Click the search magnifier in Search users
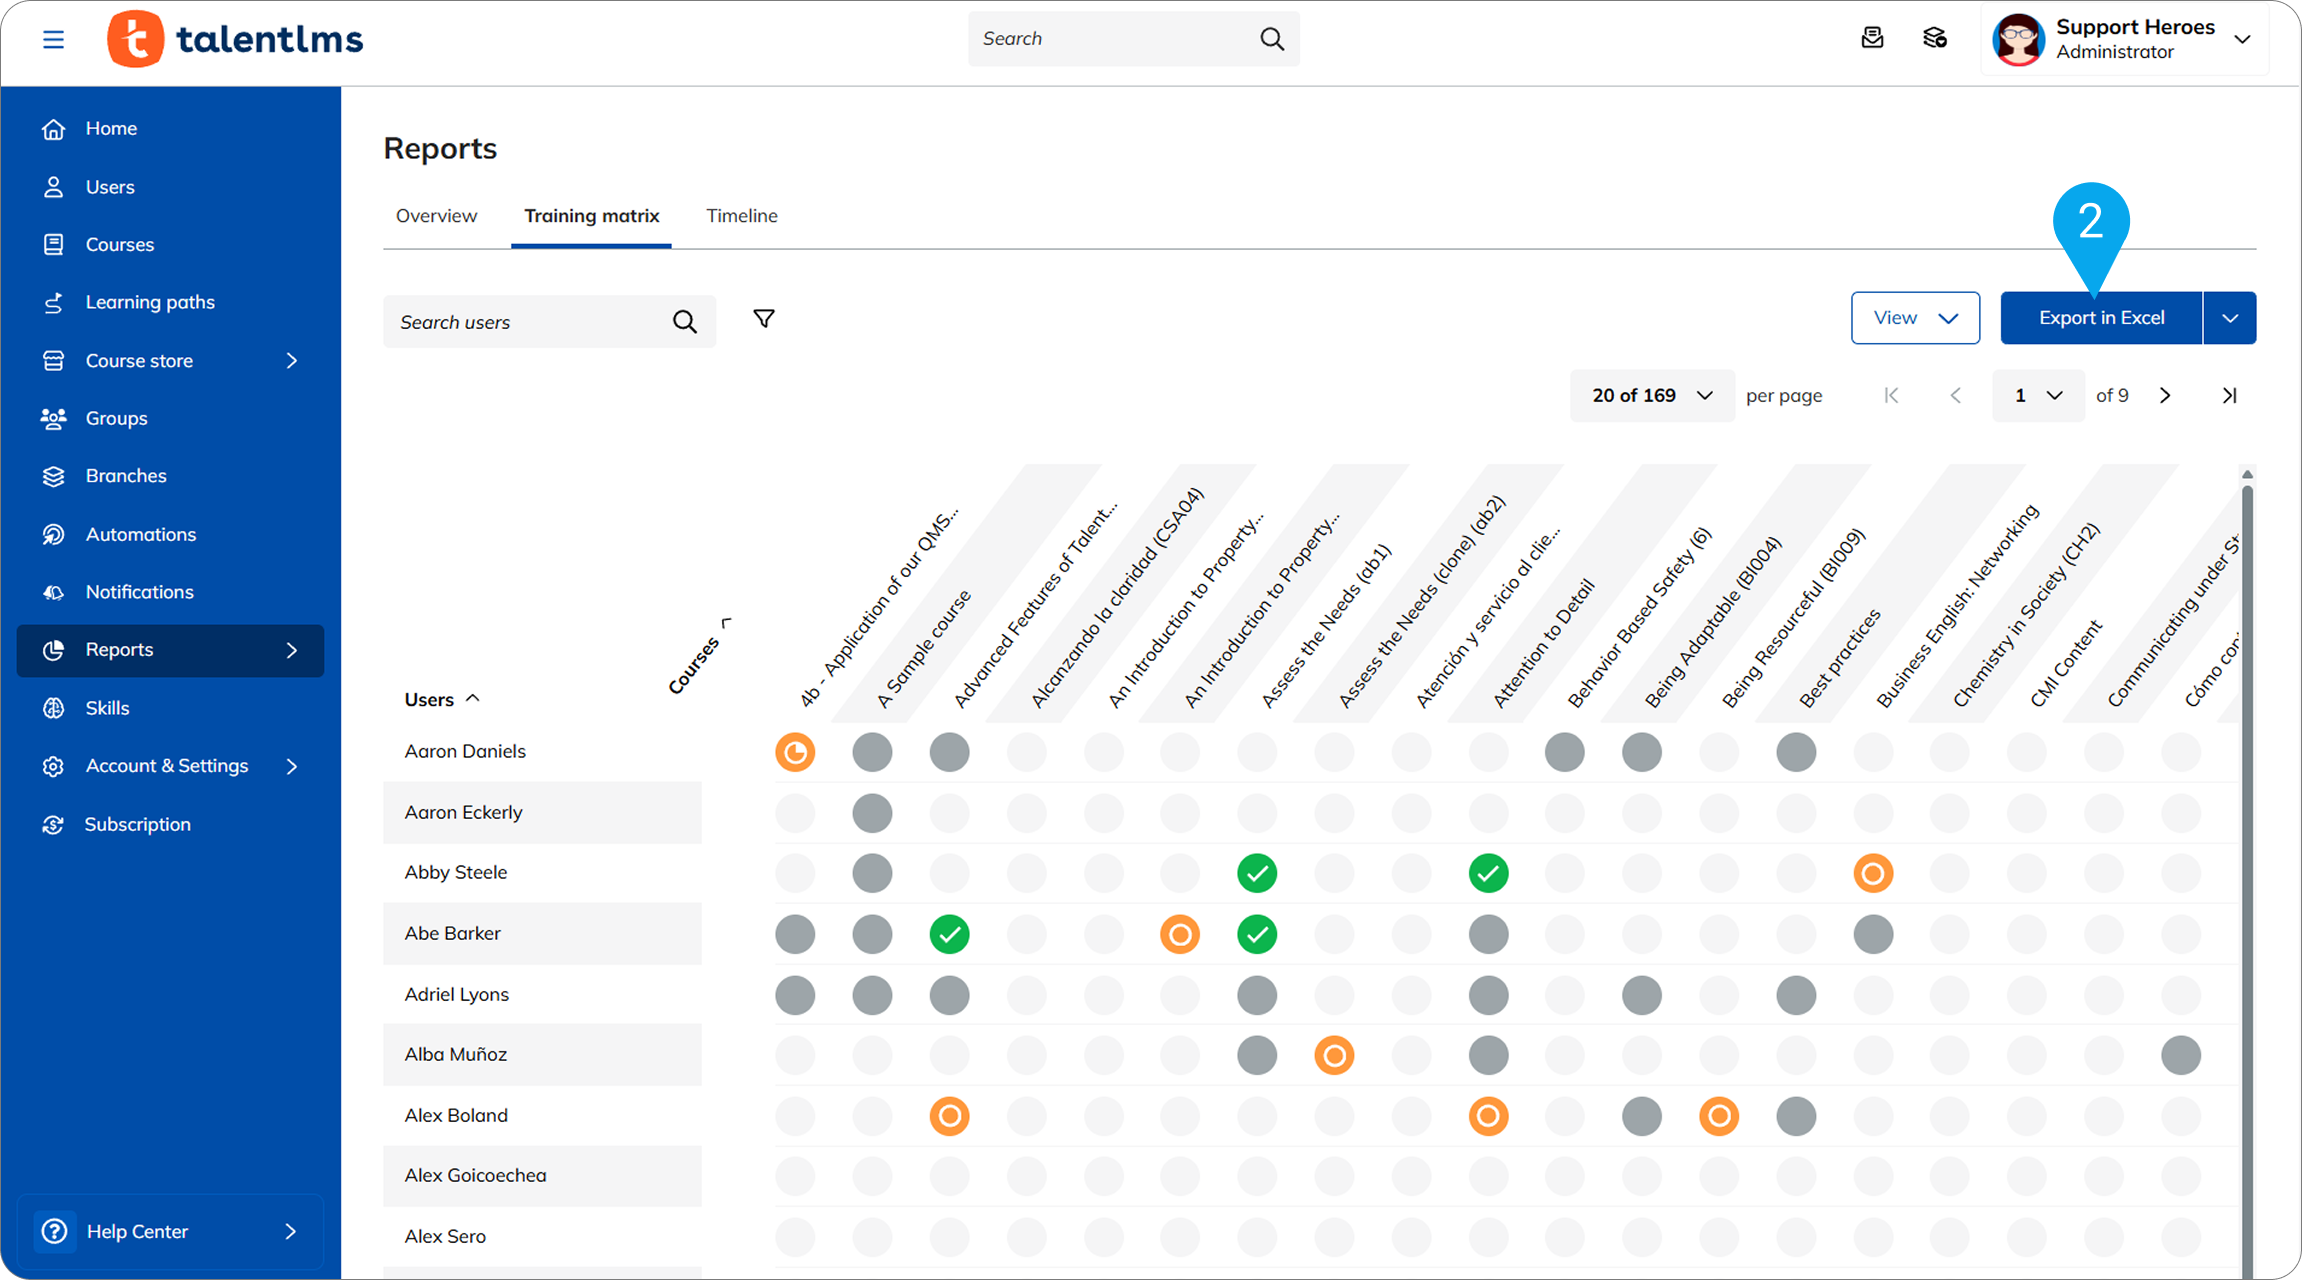Viewport: 2302px width, 1280px height. [684, 322]
